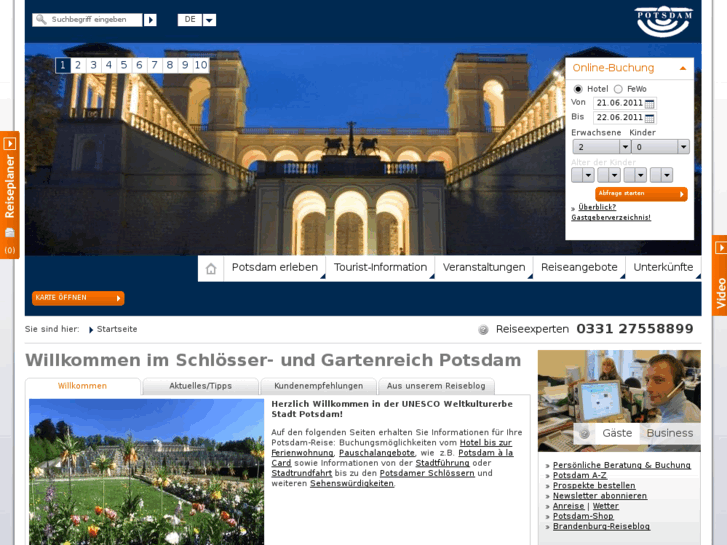
Task: Select the Gäste tab
Action: pos(617,433)
